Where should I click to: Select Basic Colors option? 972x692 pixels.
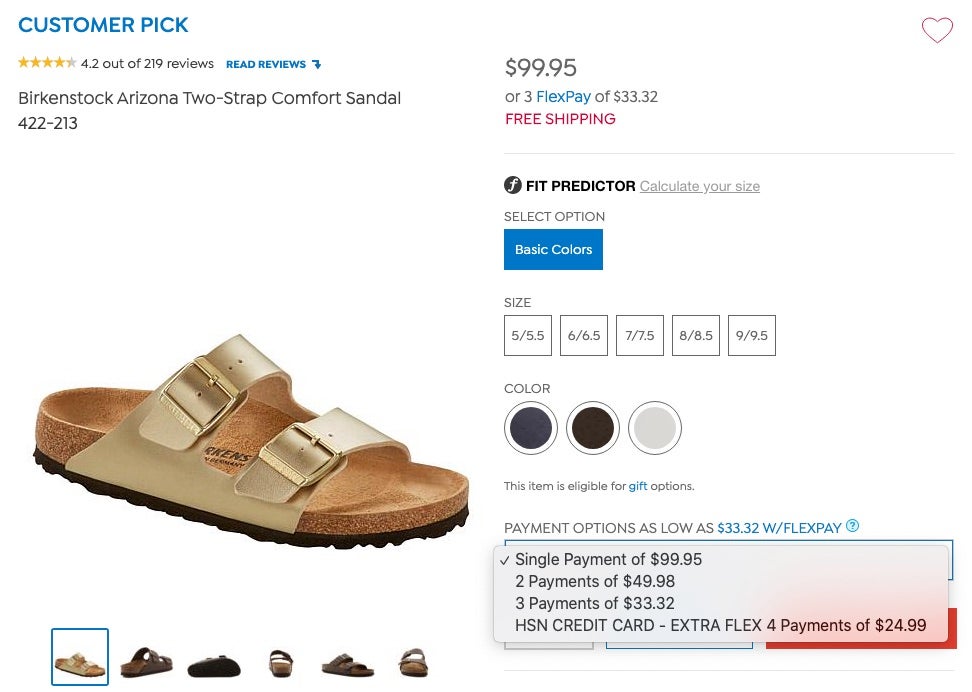pos(553,250)
